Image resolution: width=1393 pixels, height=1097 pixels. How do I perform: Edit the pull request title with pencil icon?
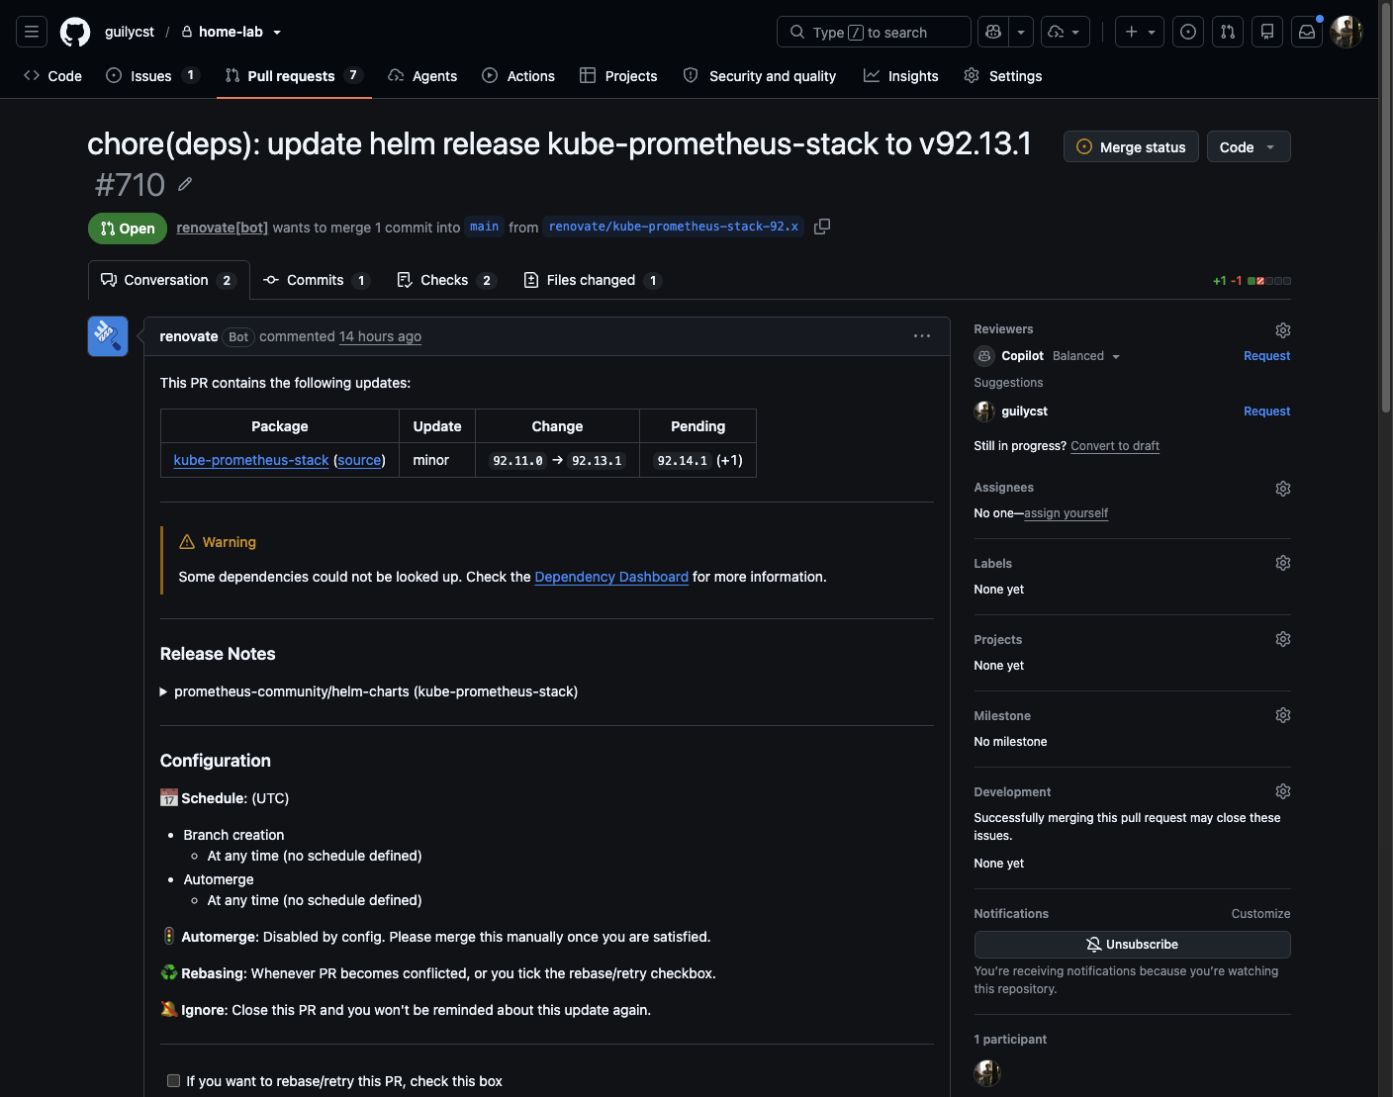click(185, 184)
